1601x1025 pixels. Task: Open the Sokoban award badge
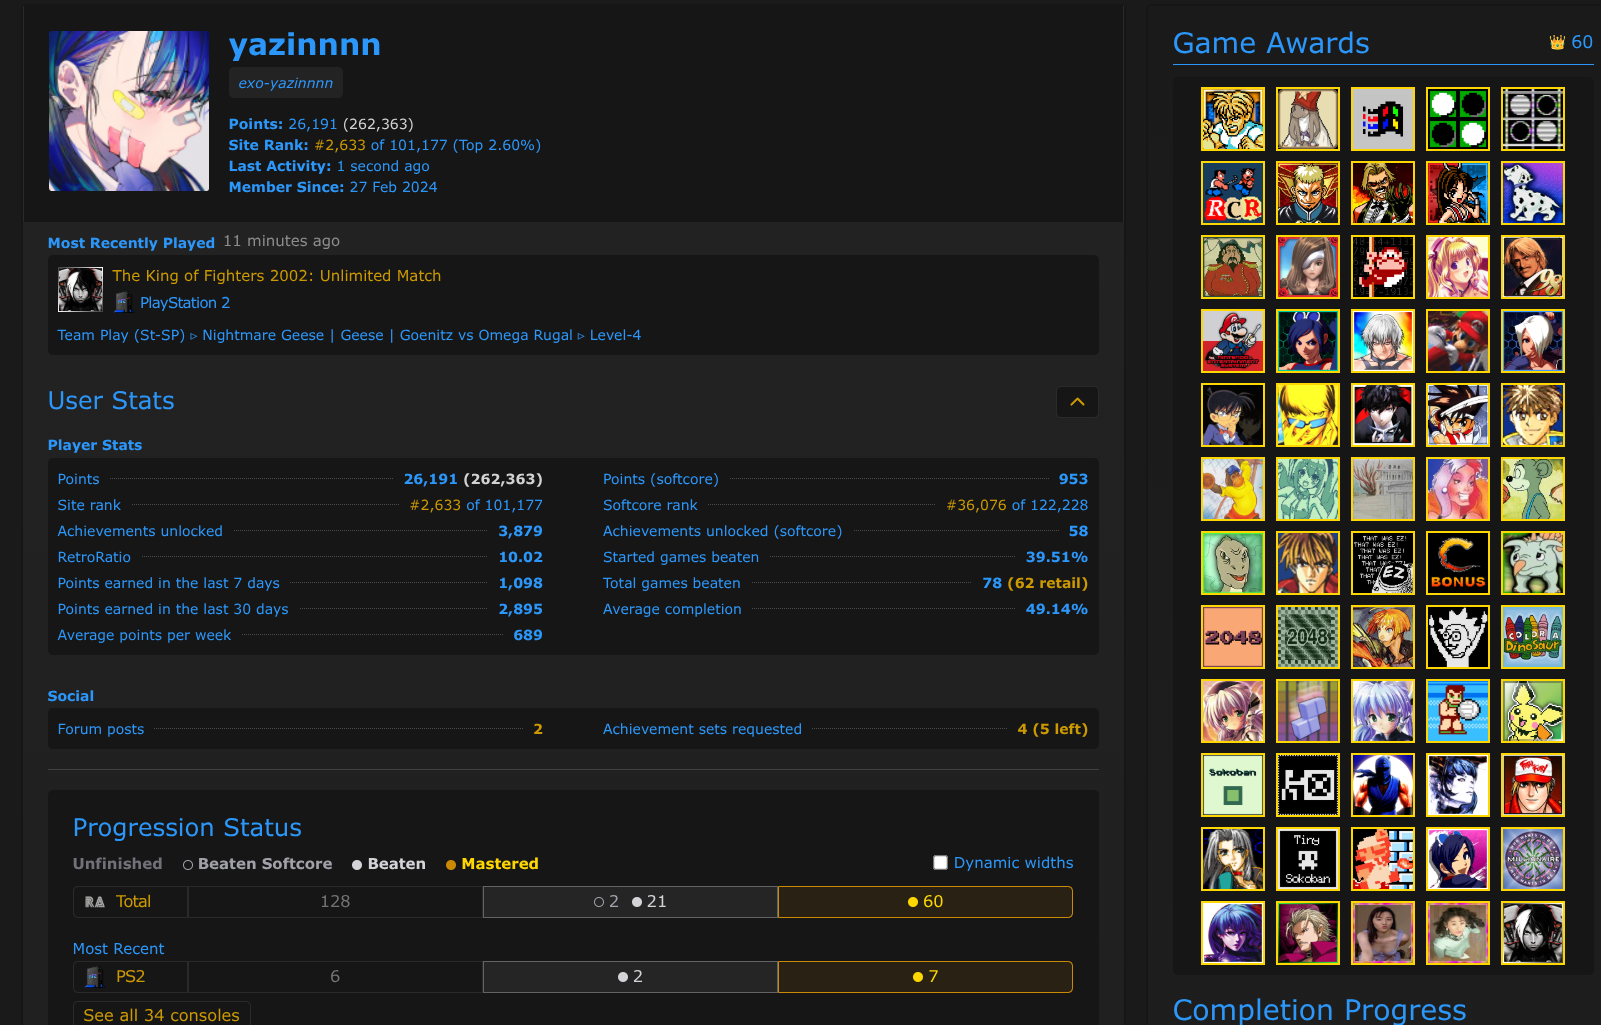1233,785
